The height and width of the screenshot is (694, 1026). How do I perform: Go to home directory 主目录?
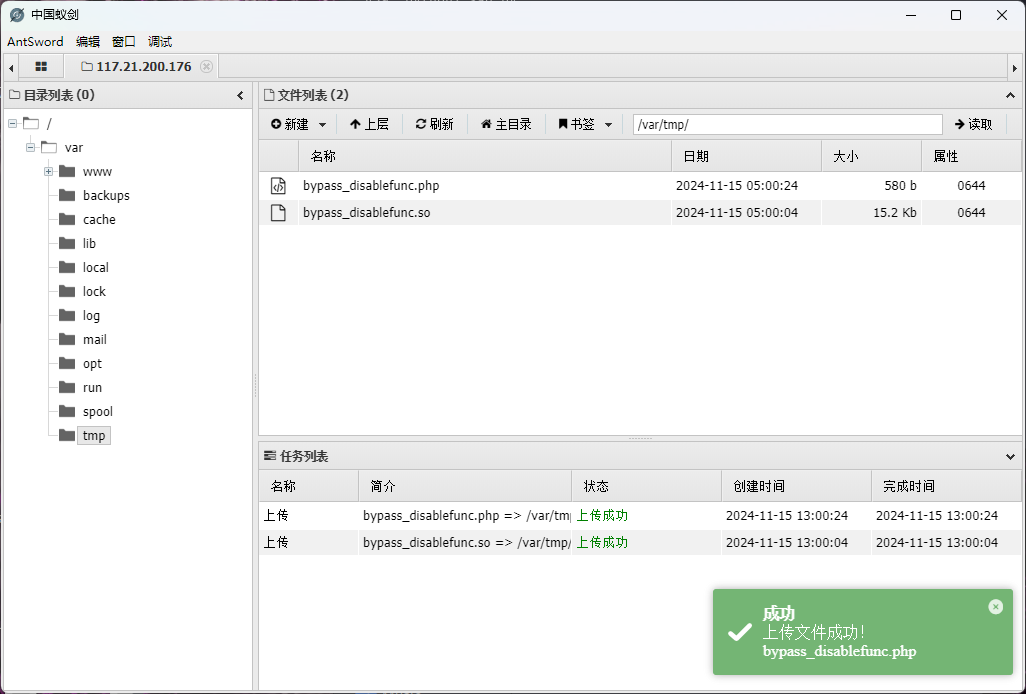coord(506,124)
